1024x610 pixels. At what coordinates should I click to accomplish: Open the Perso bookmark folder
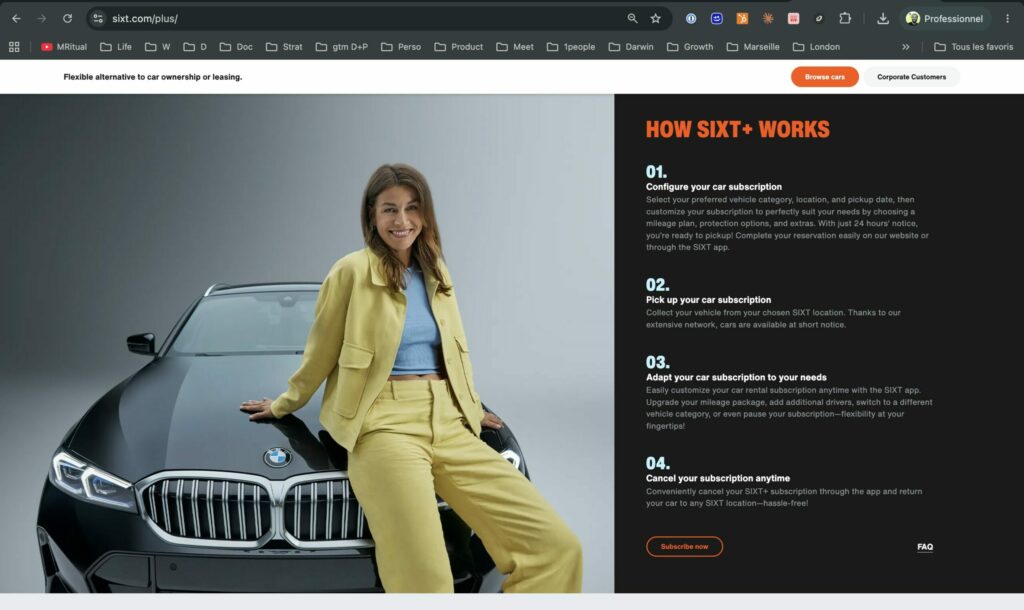(x=401, y=47)
